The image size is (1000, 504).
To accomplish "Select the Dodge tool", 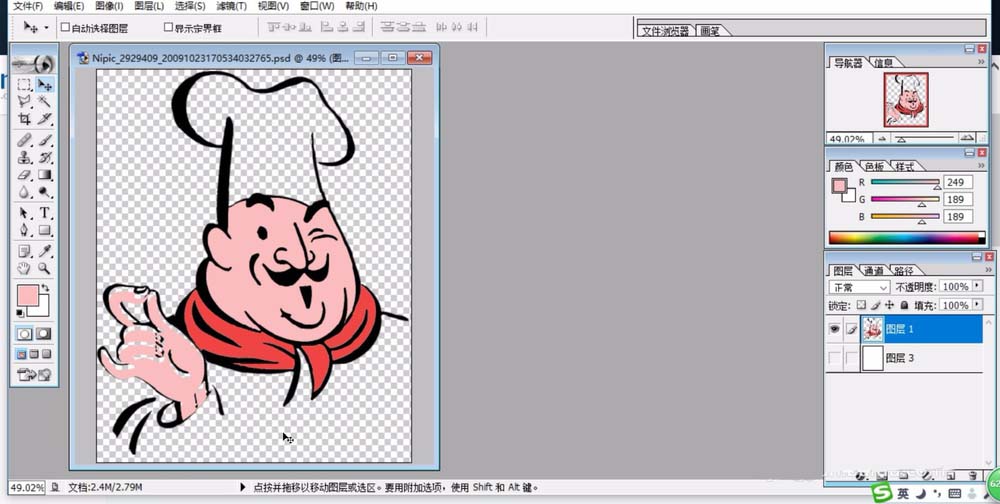I will click(x=45, y=191).
